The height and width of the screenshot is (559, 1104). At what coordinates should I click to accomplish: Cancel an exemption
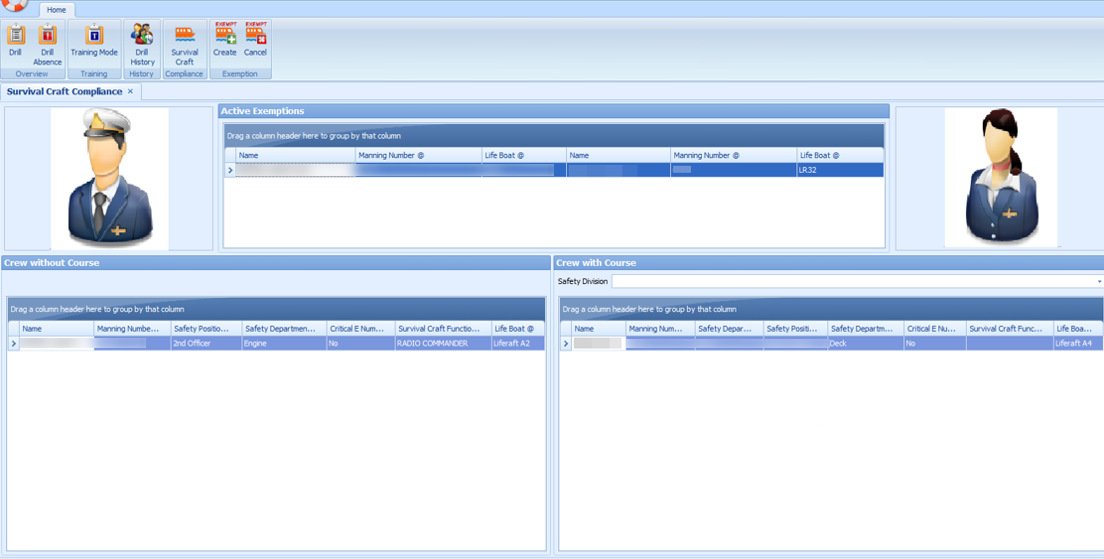[256, 39]
